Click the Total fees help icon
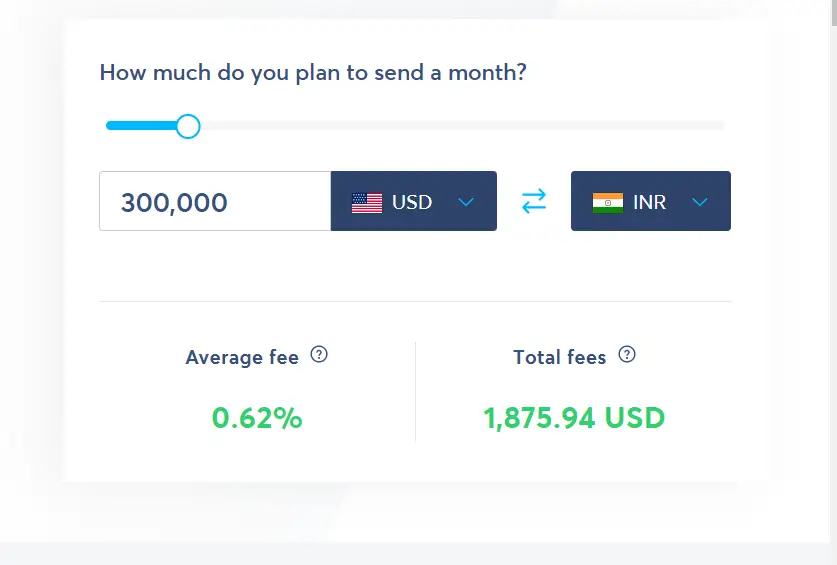837x565 pixels. click(x=627, y=355)
